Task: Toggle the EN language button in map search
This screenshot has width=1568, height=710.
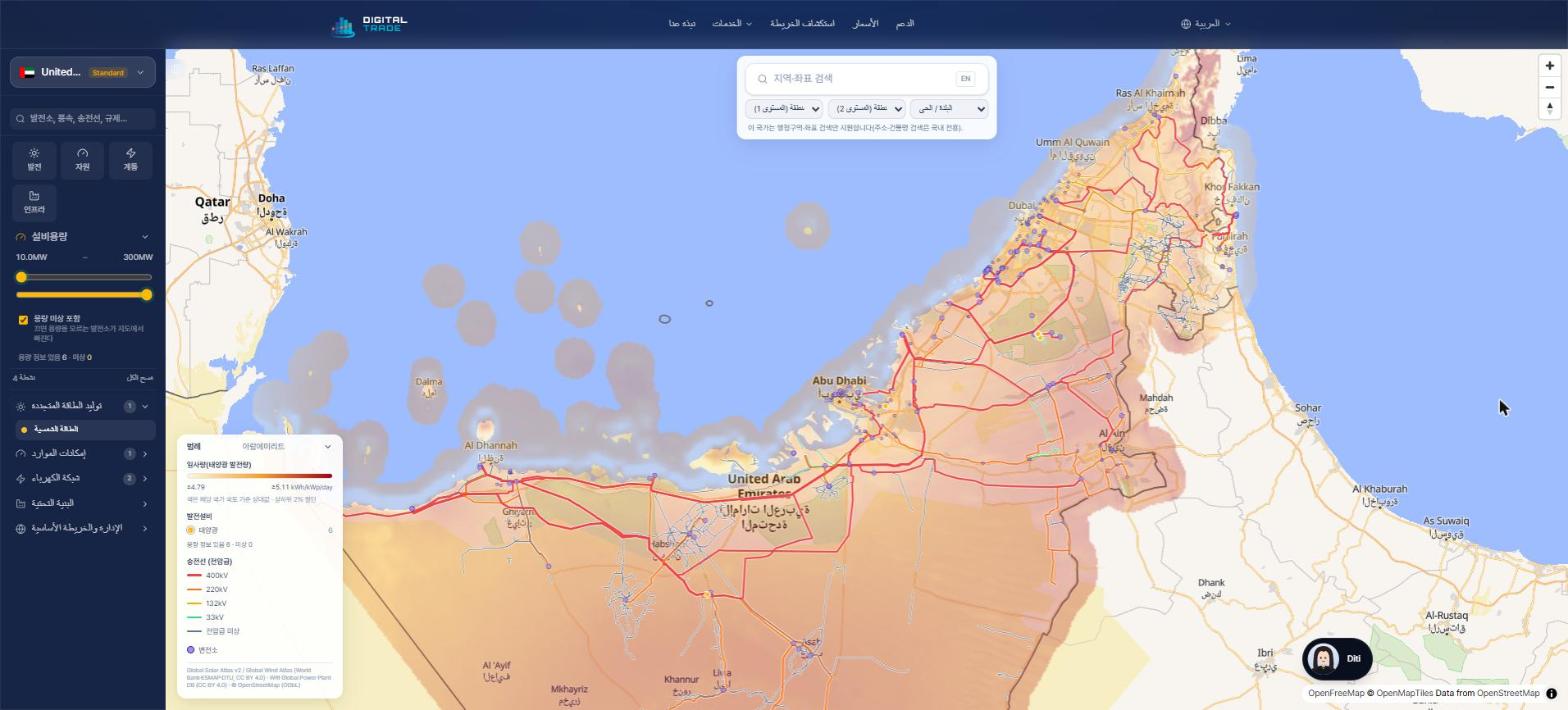Action: (x=965, y=78)
